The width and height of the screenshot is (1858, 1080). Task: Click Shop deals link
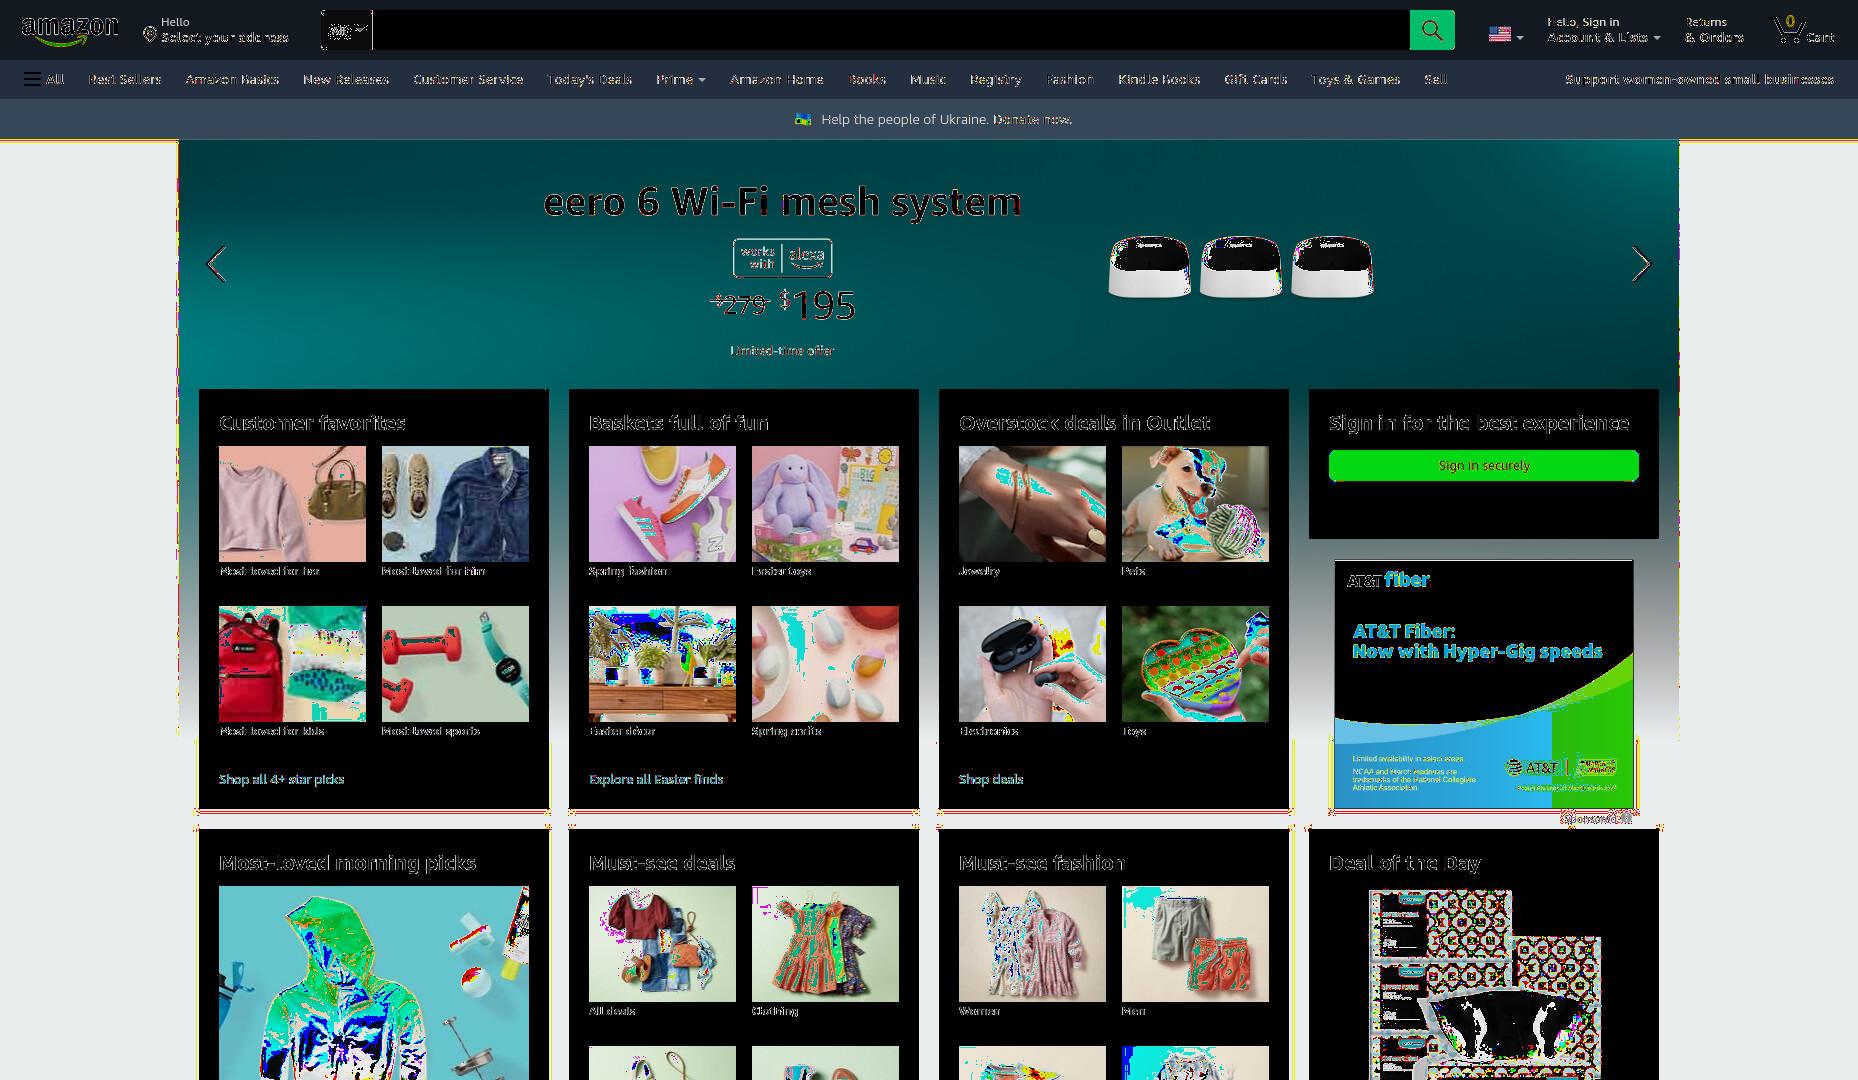[991, 779]
